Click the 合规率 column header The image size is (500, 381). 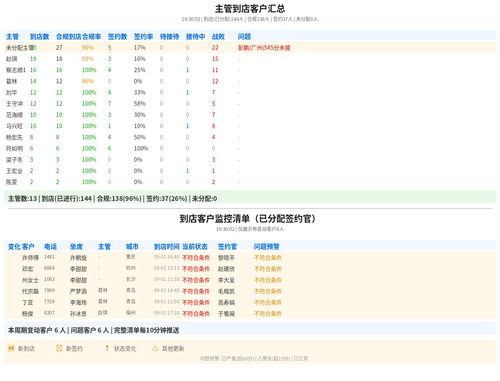click(x=92, y=37)
